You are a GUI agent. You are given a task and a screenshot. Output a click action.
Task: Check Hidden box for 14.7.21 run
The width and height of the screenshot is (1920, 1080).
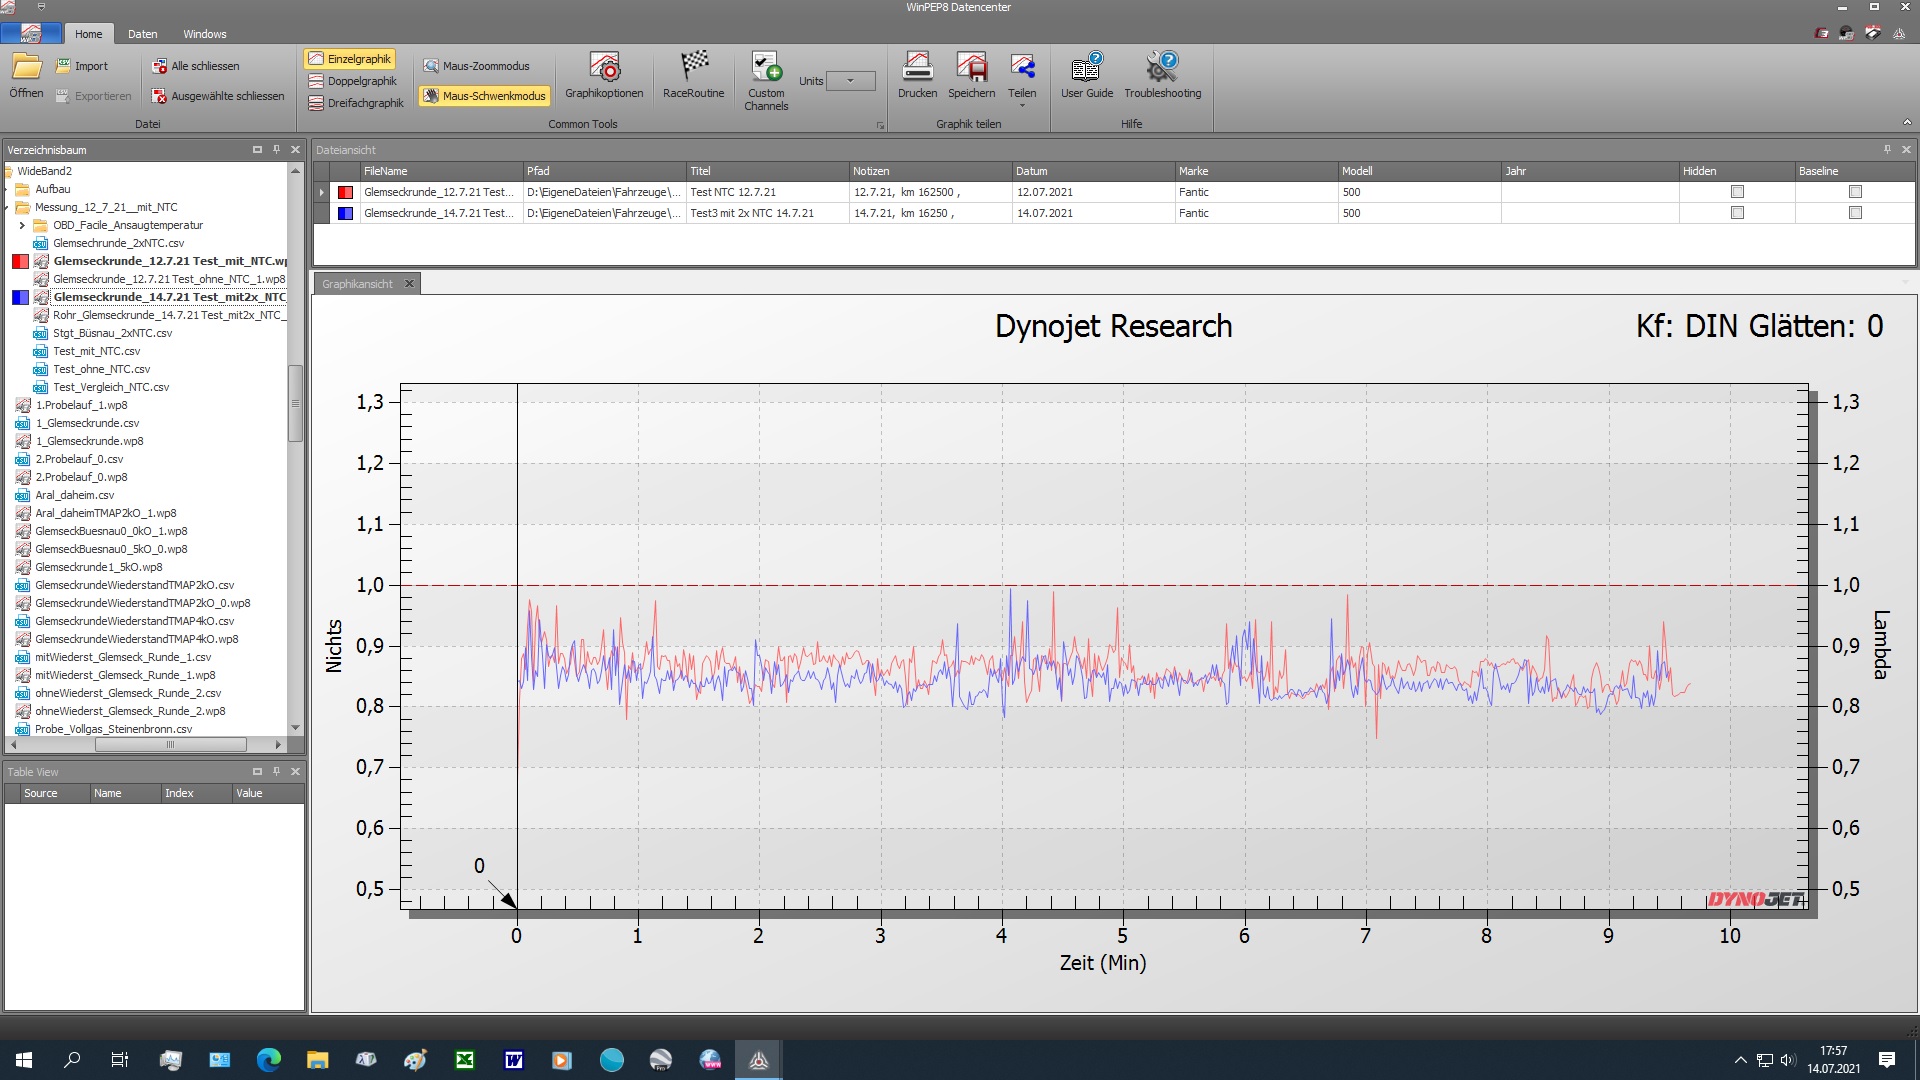point(1737,213)
